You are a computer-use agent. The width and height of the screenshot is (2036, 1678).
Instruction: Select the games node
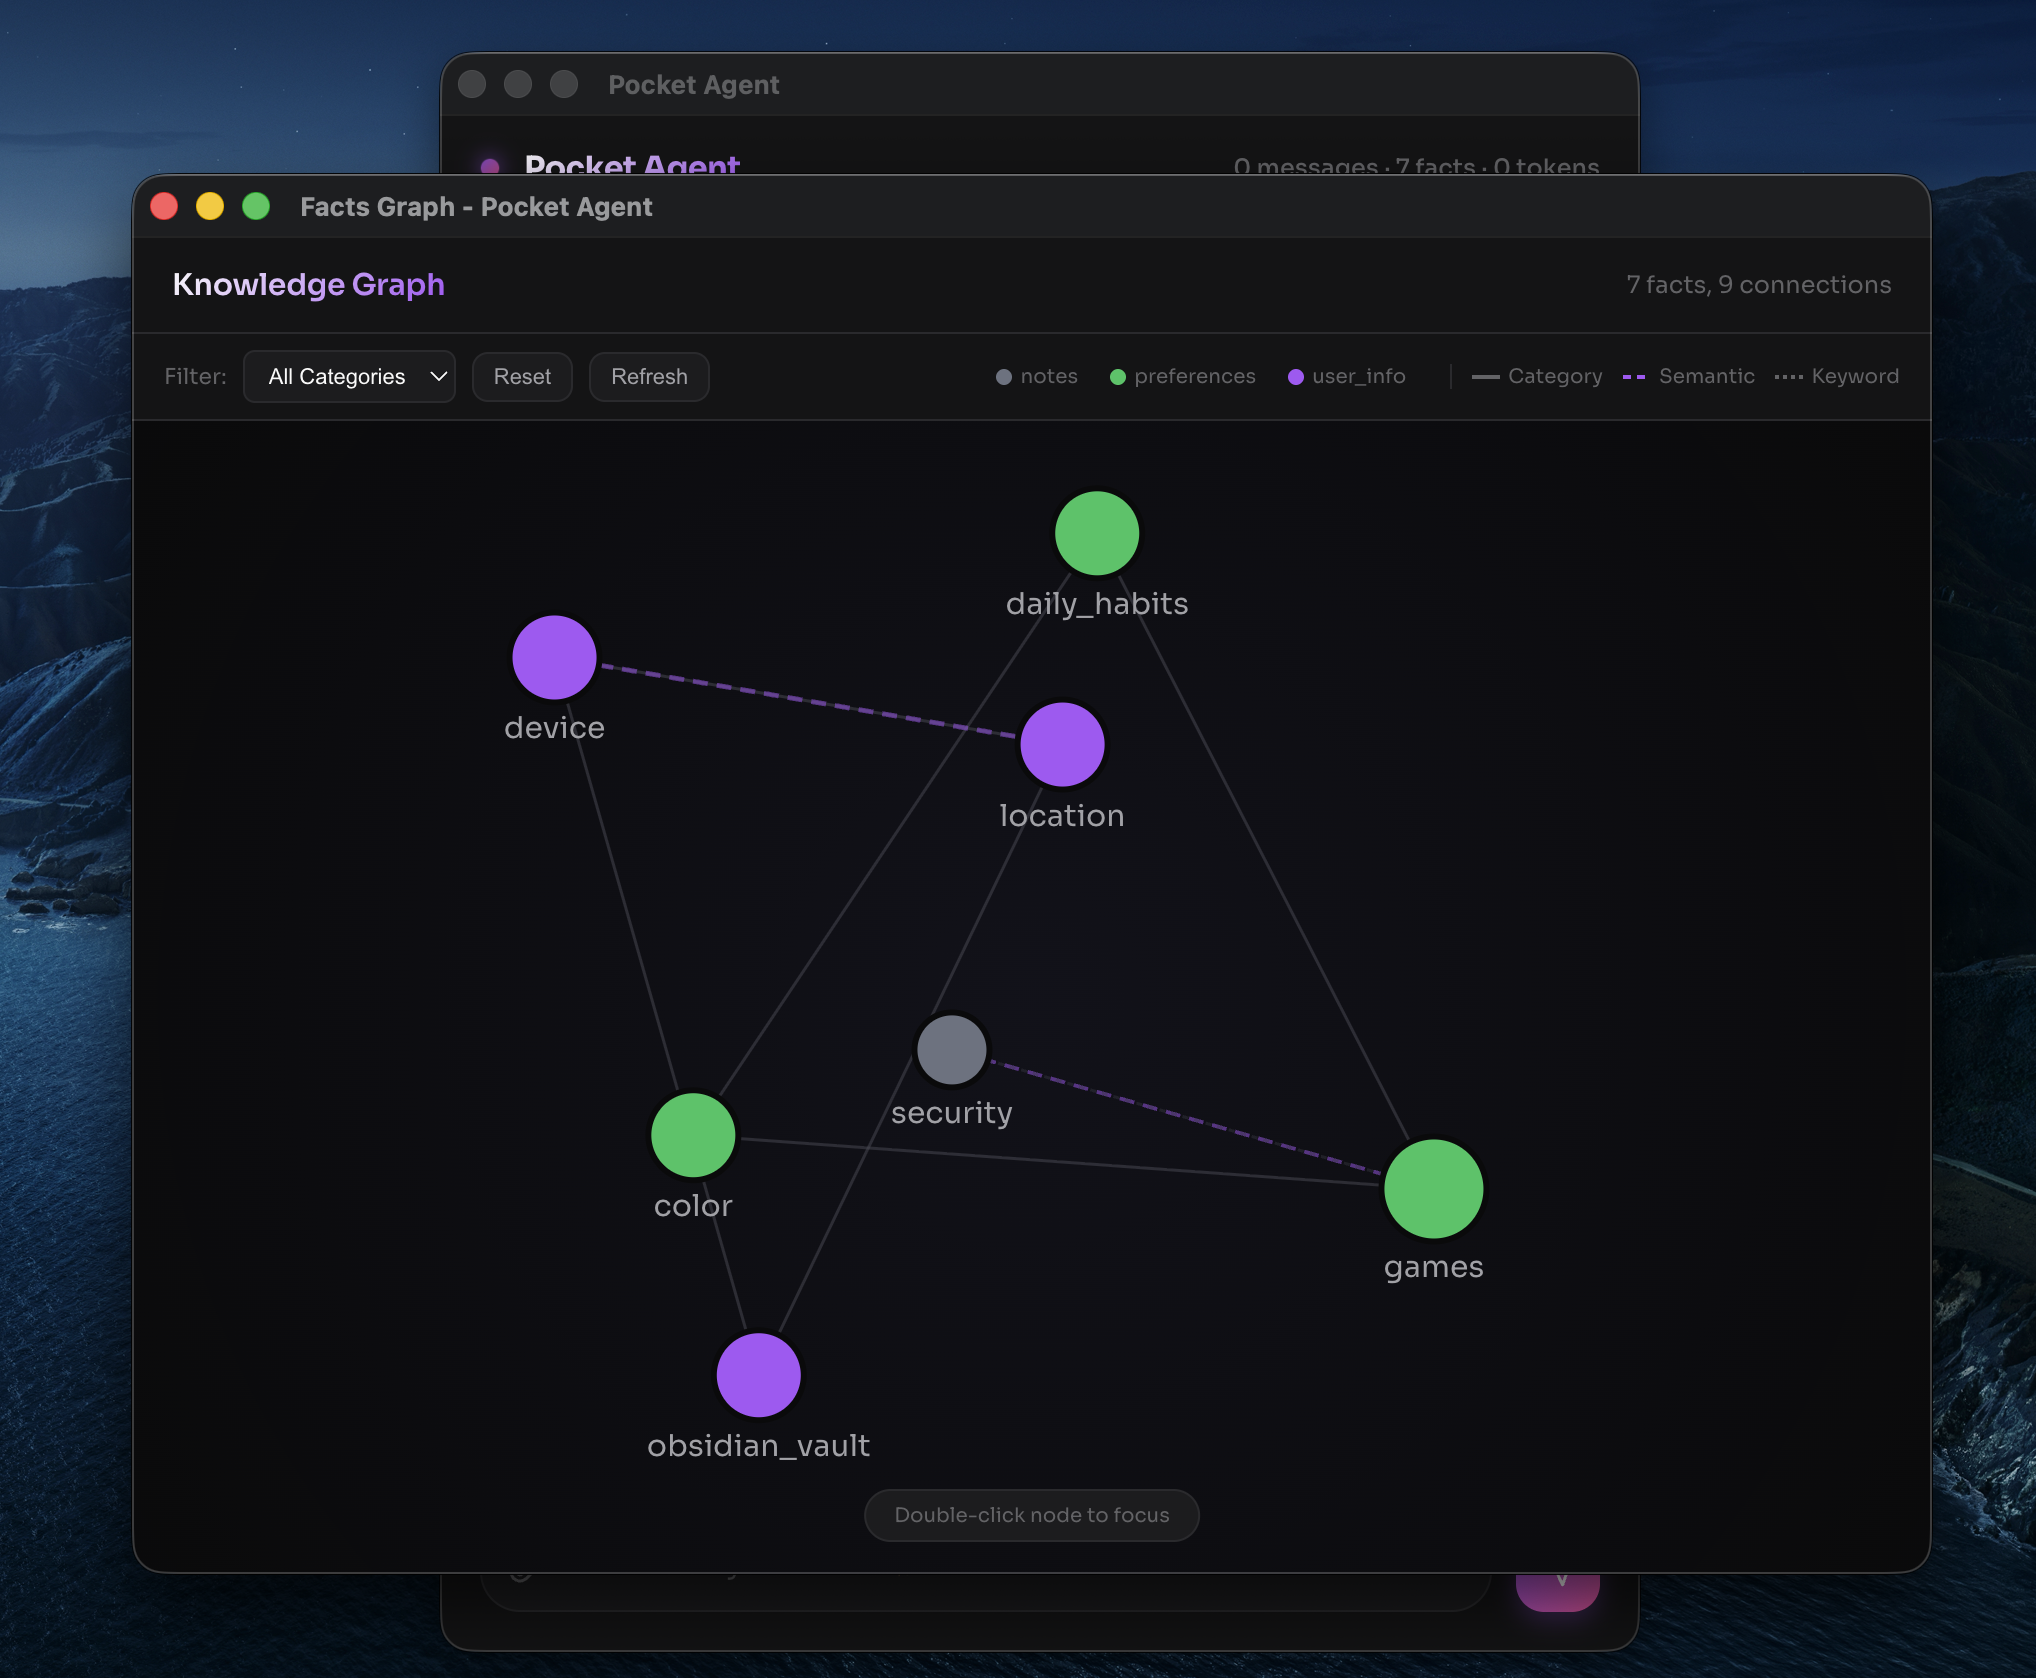(x=1433, y=1188)
